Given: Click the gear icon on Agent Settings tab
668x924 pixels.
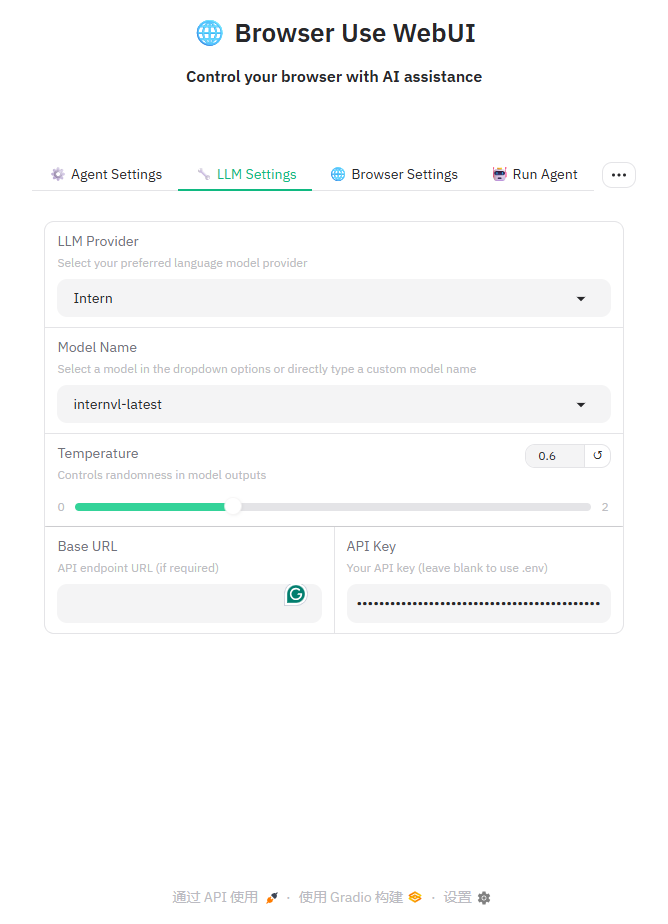Looking at the screenshot, I should (x=58, y=174).
